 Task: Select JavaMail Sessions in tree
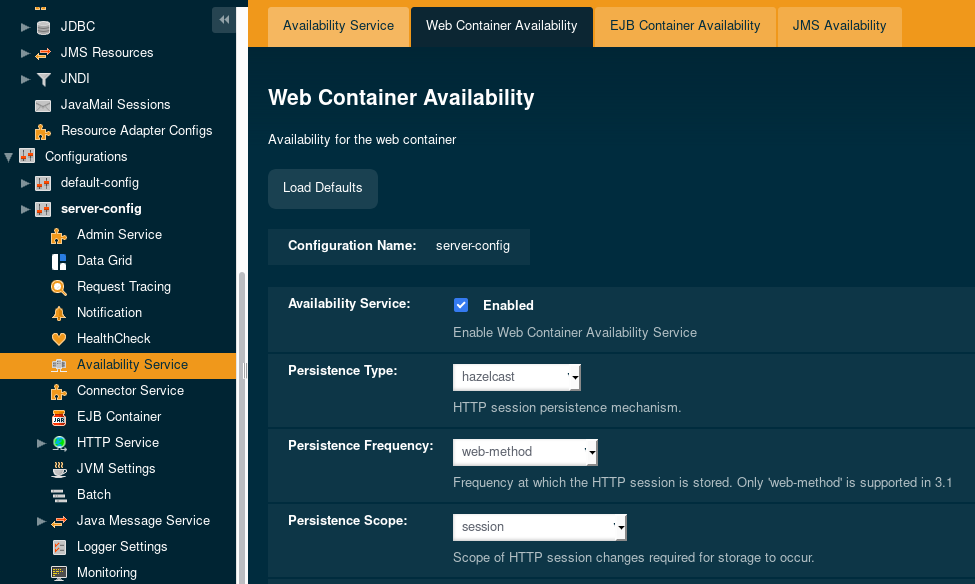[116, 104]
